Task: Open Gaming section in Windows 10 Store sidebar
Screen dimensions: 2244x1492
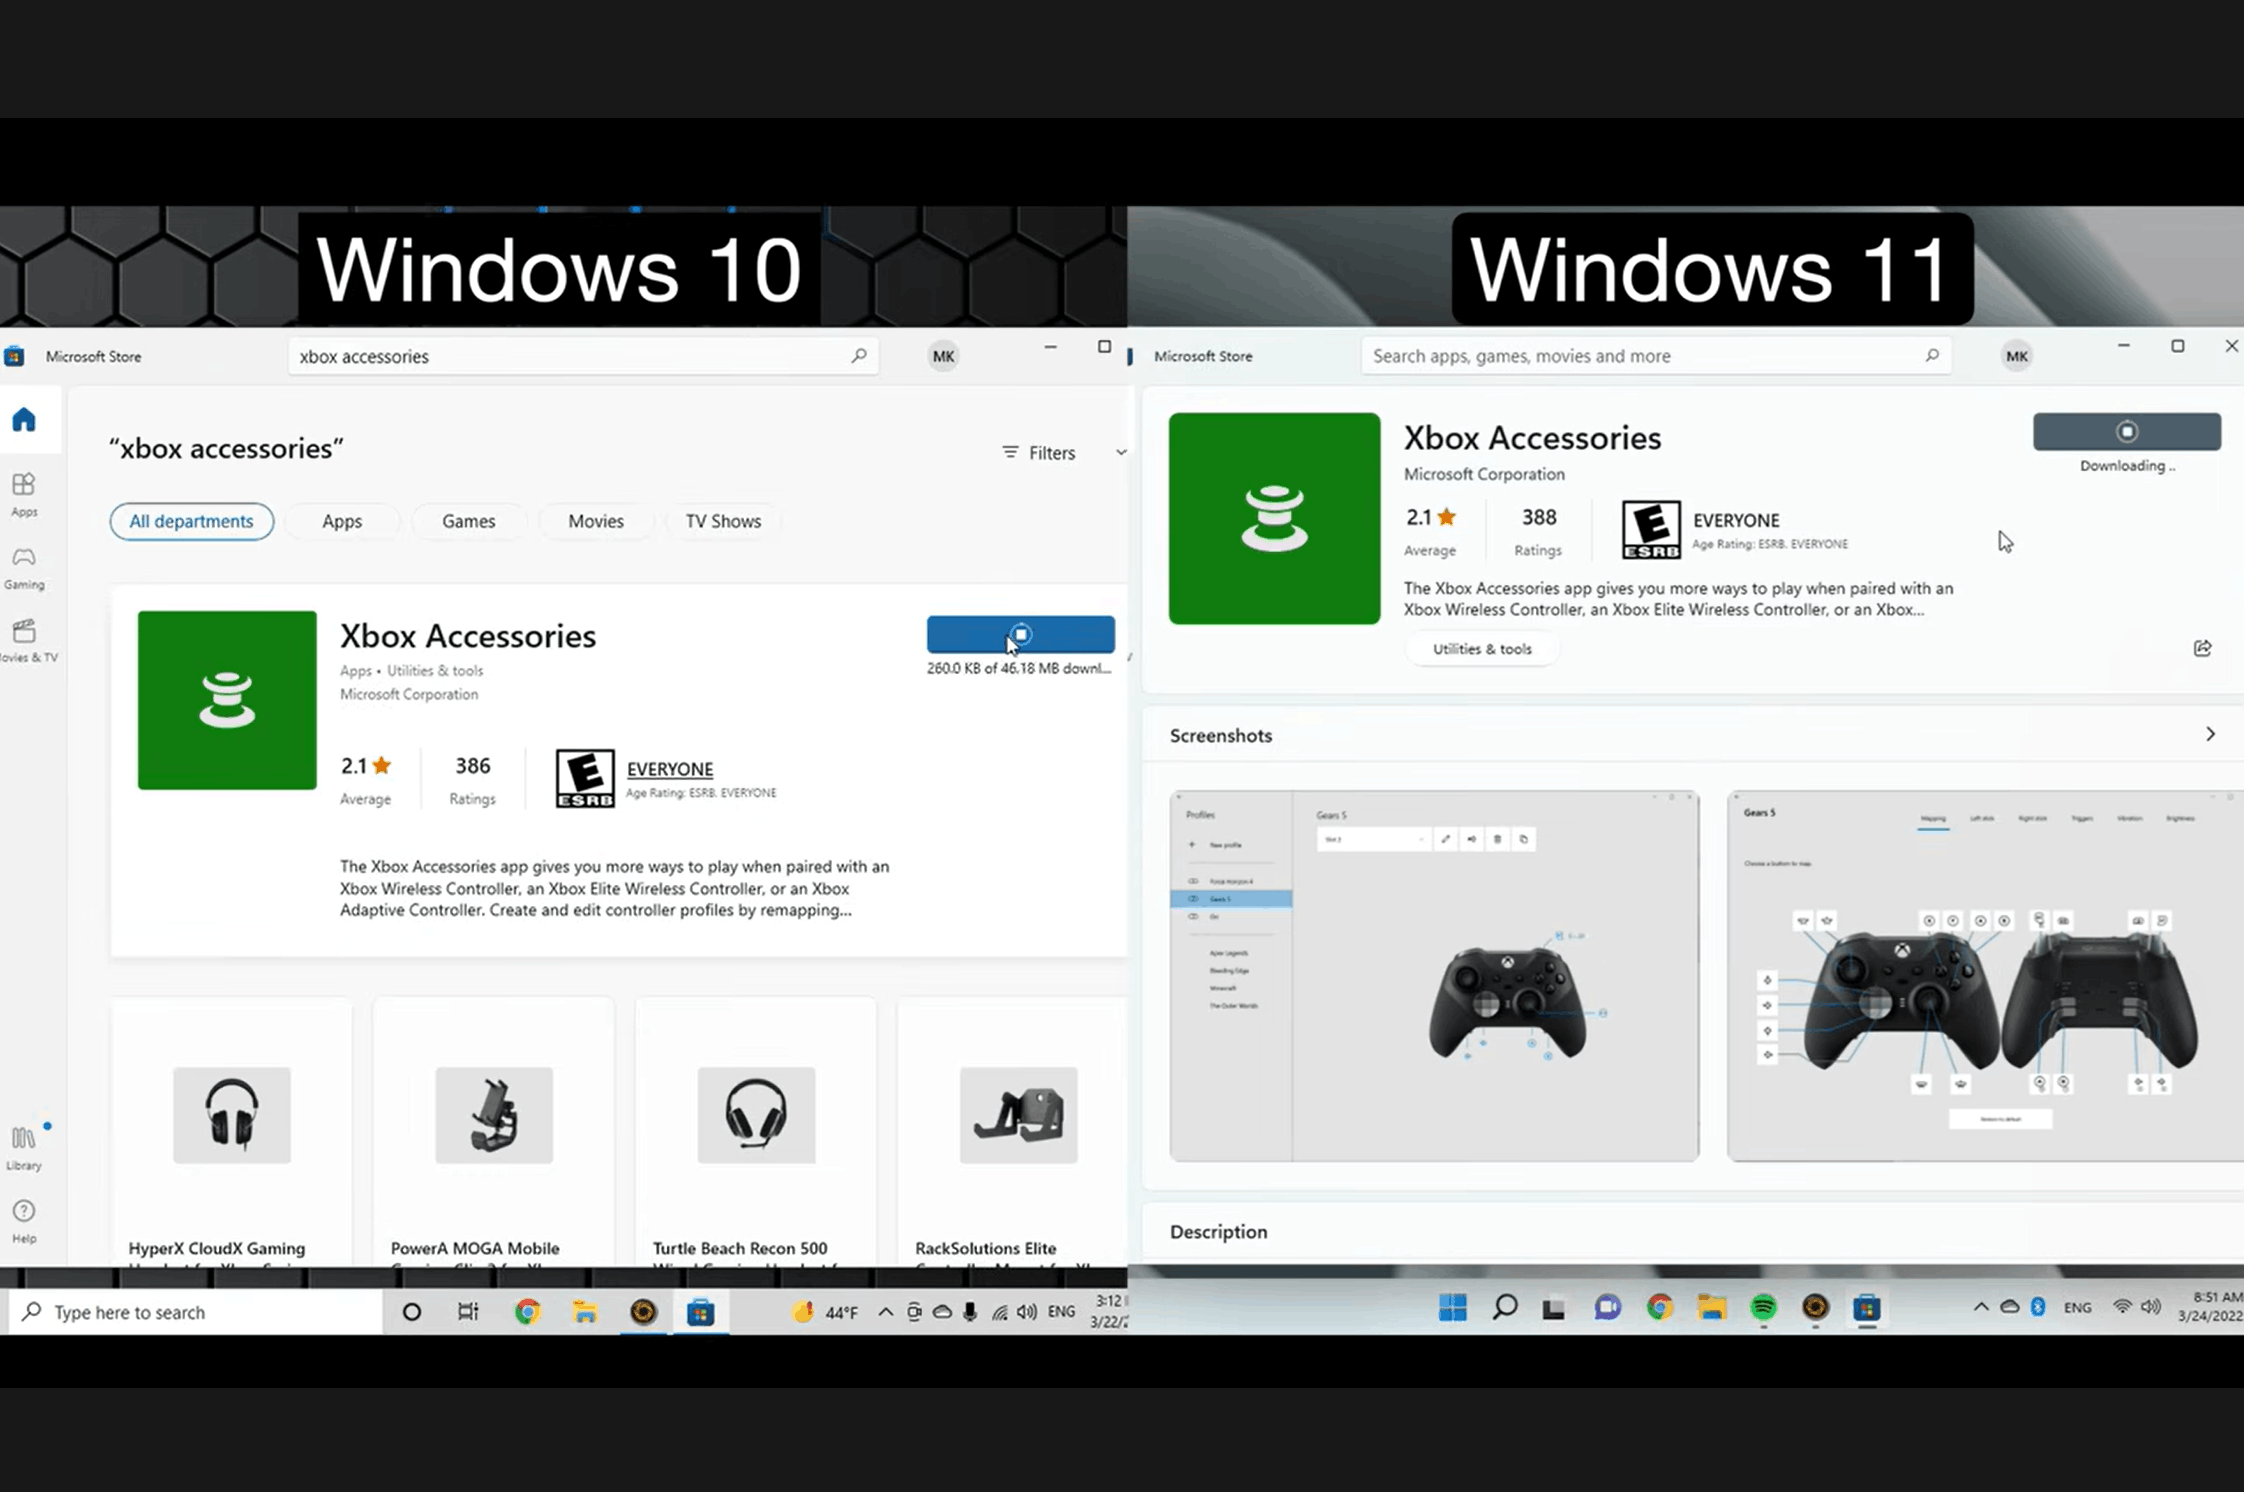Action: pos(24,568)
